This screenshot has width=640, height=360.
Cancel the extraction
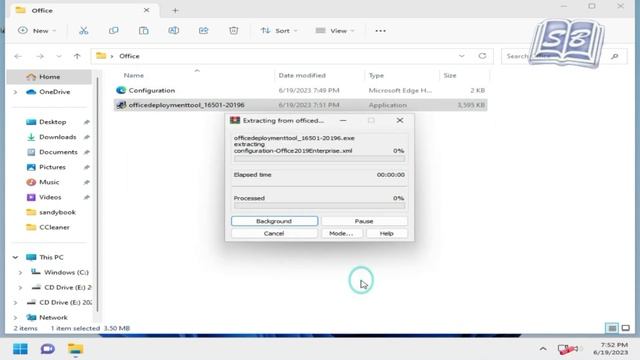[274, 233]
